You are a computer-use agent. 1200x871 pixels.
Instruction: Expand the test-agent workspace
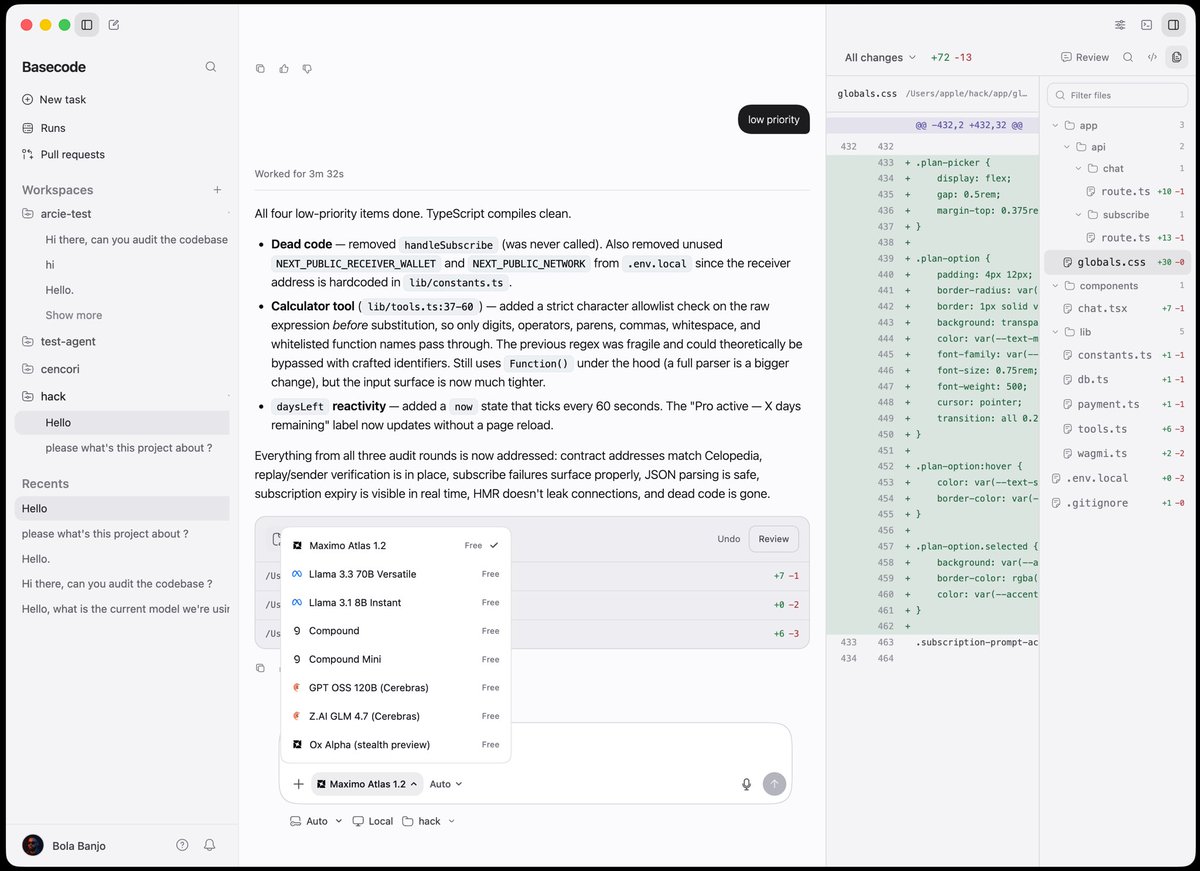[68, 341]
